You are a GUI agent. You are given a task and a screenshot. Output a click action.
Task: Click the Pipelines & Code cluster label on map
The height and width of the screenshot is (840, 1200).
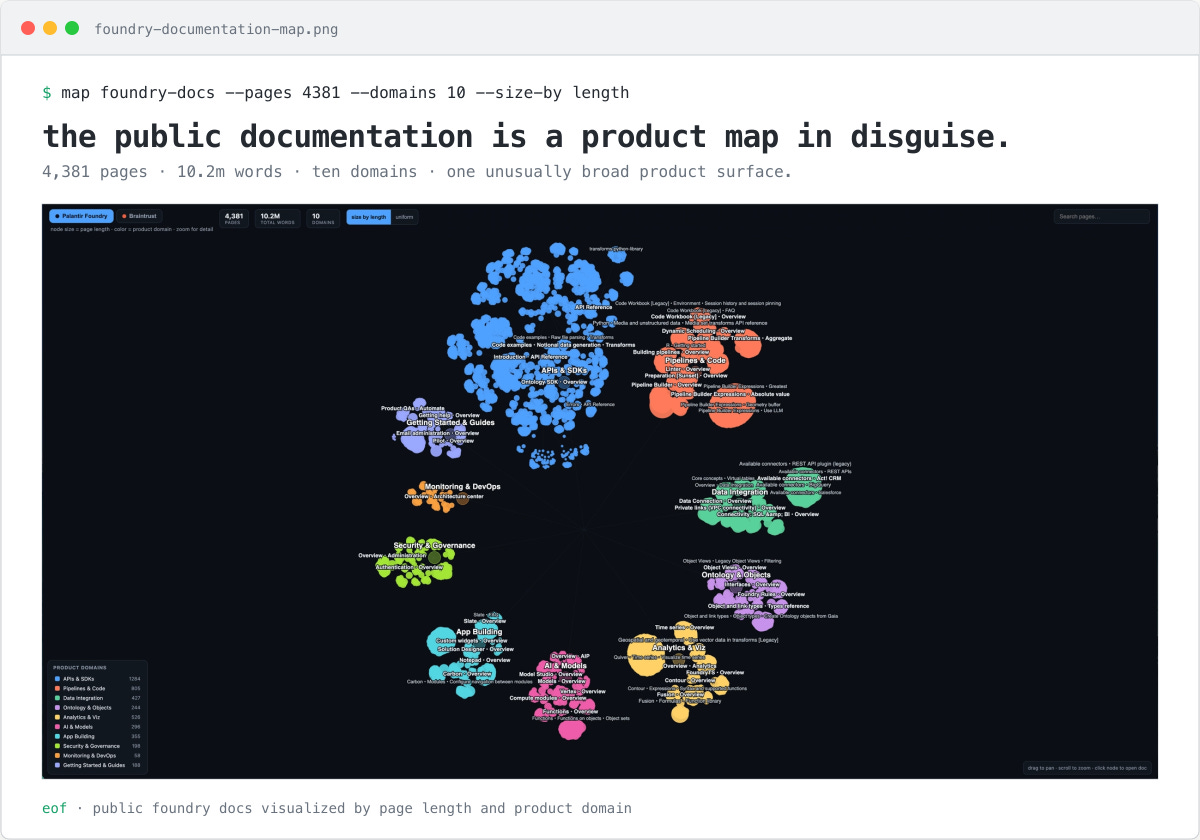point(695,360)
